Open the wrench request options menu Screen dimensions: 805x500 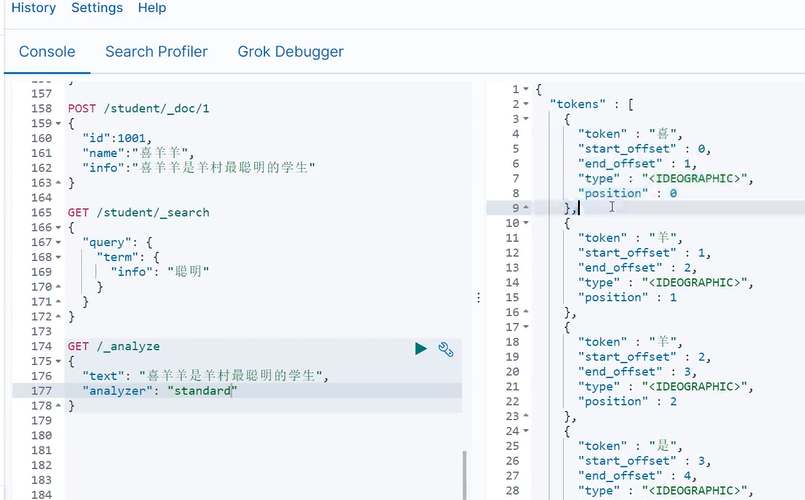(x=446, y=349)
